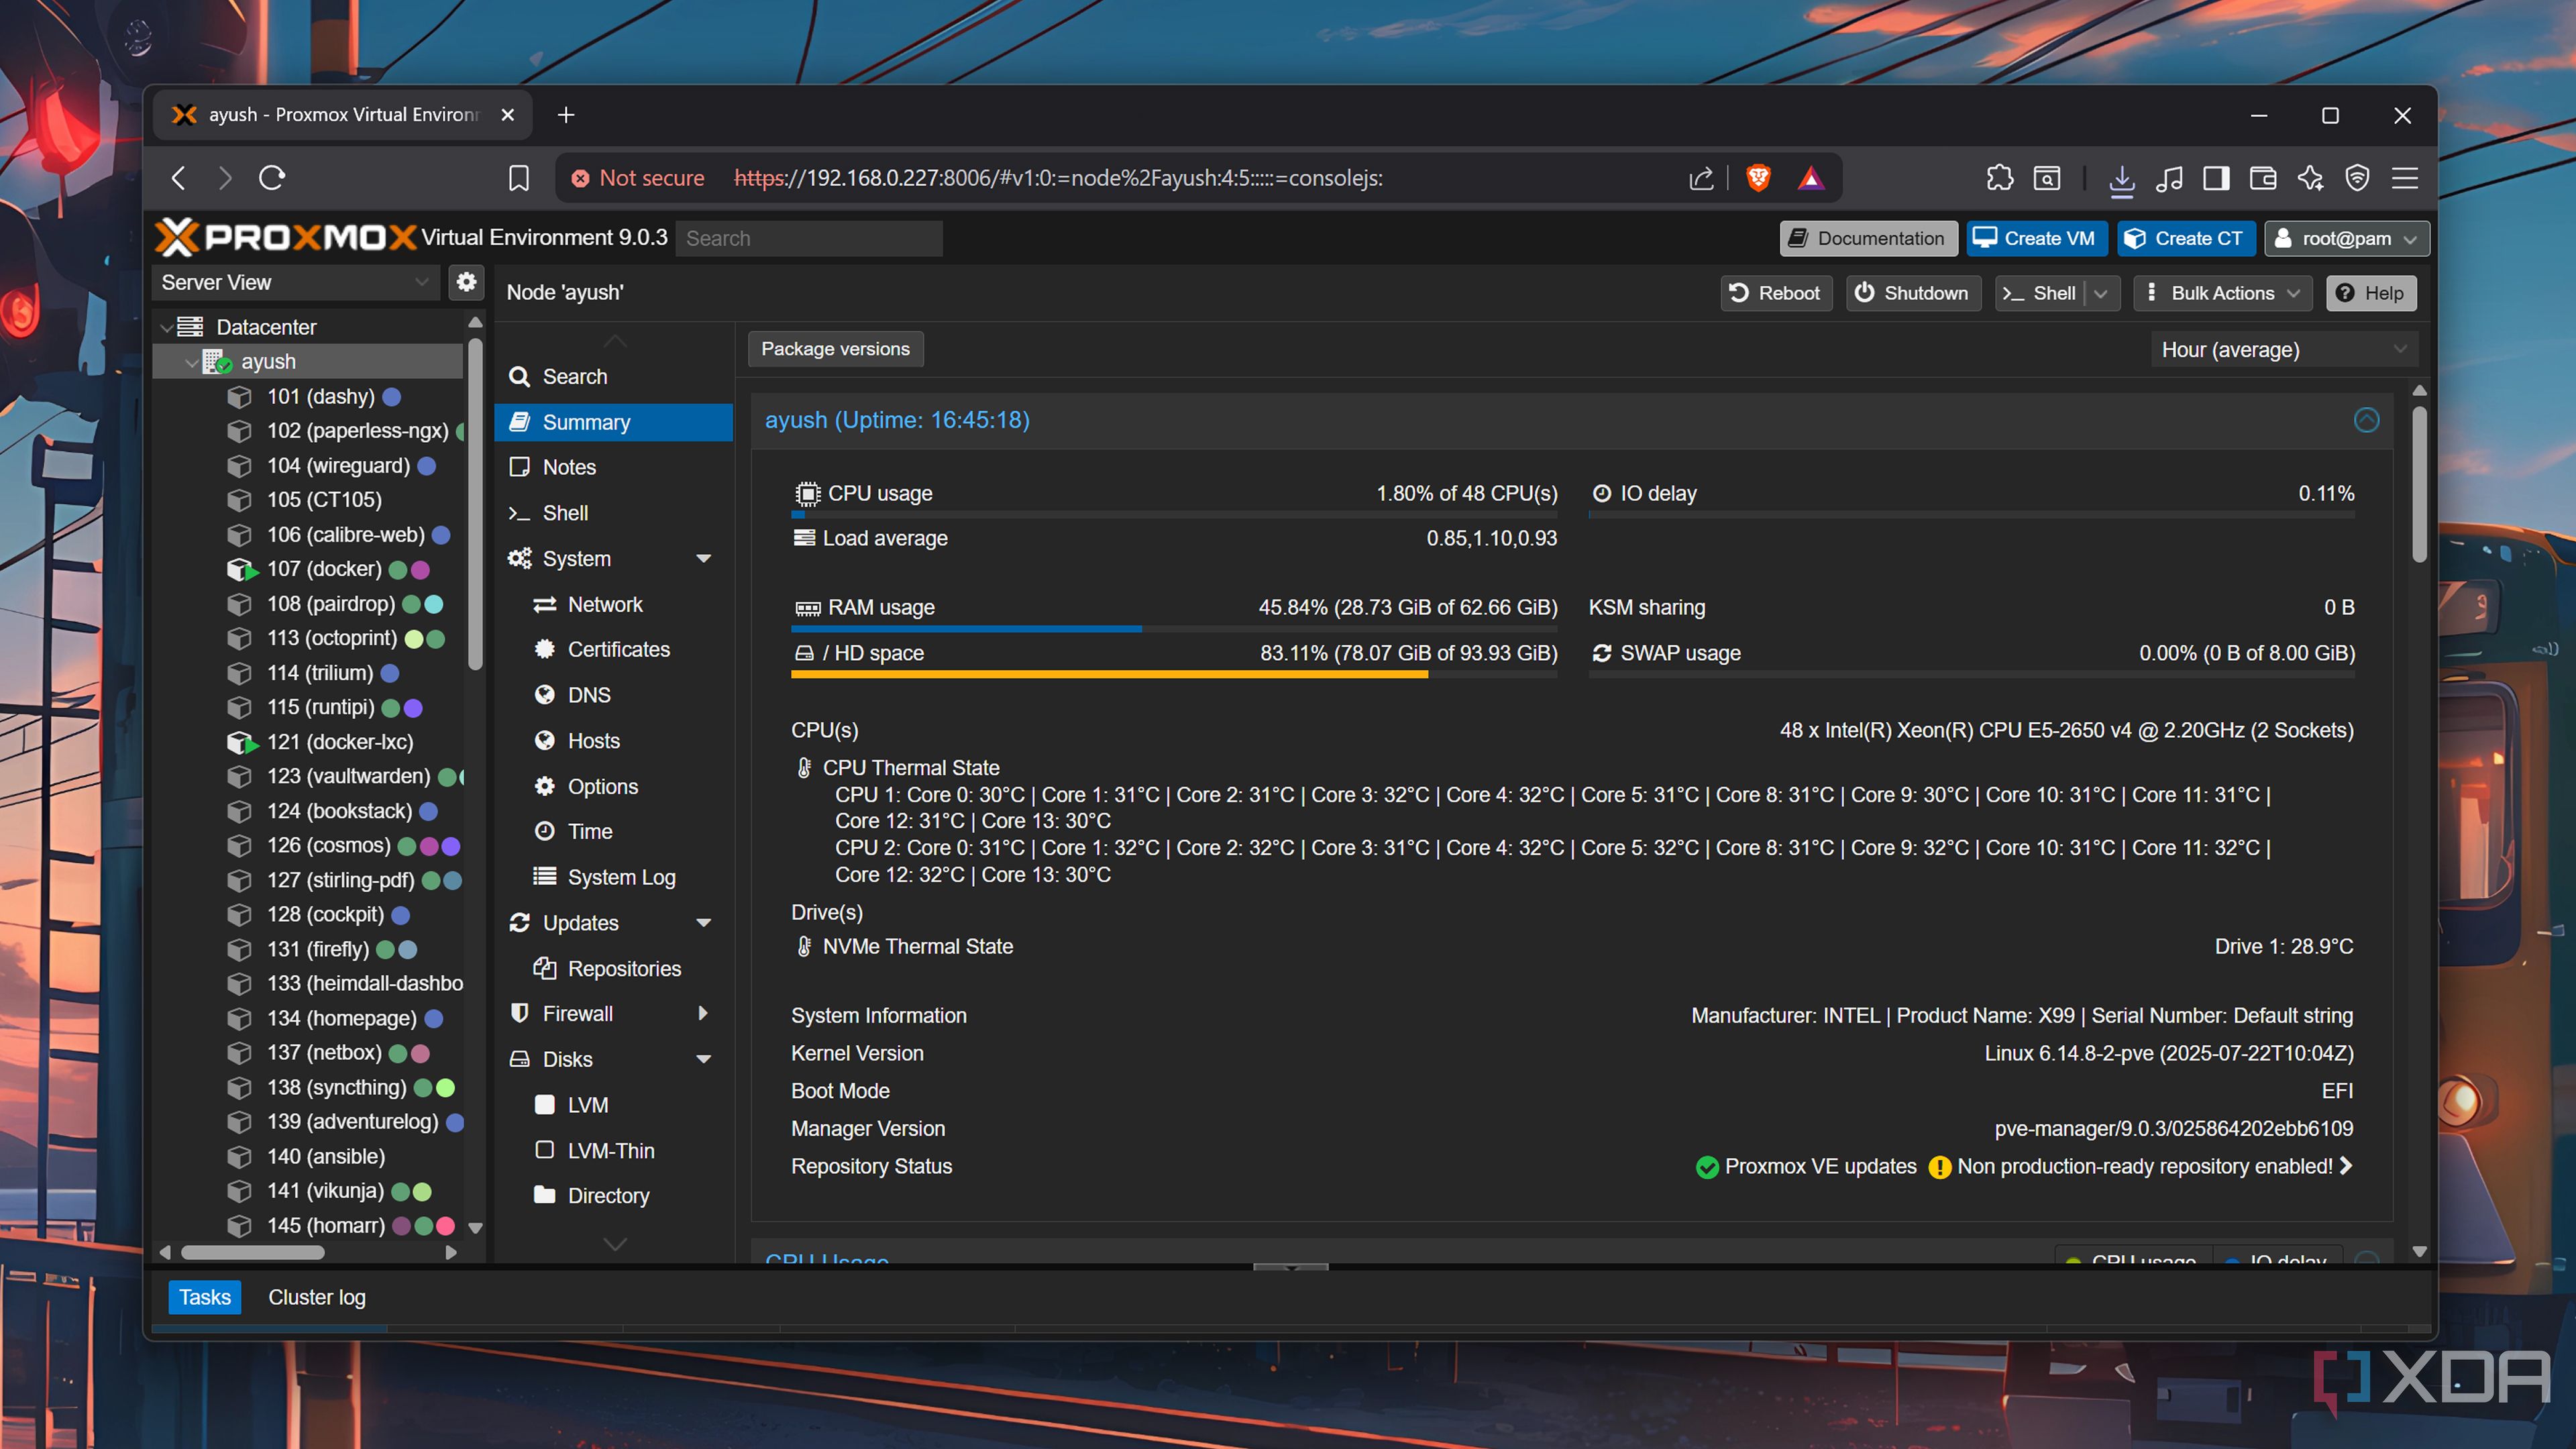Image resolution: width=2576 pixels, height=1449 pixels.
Task: Open the Shell button dropdown arrow
Action: click(x=2101, y=293)
